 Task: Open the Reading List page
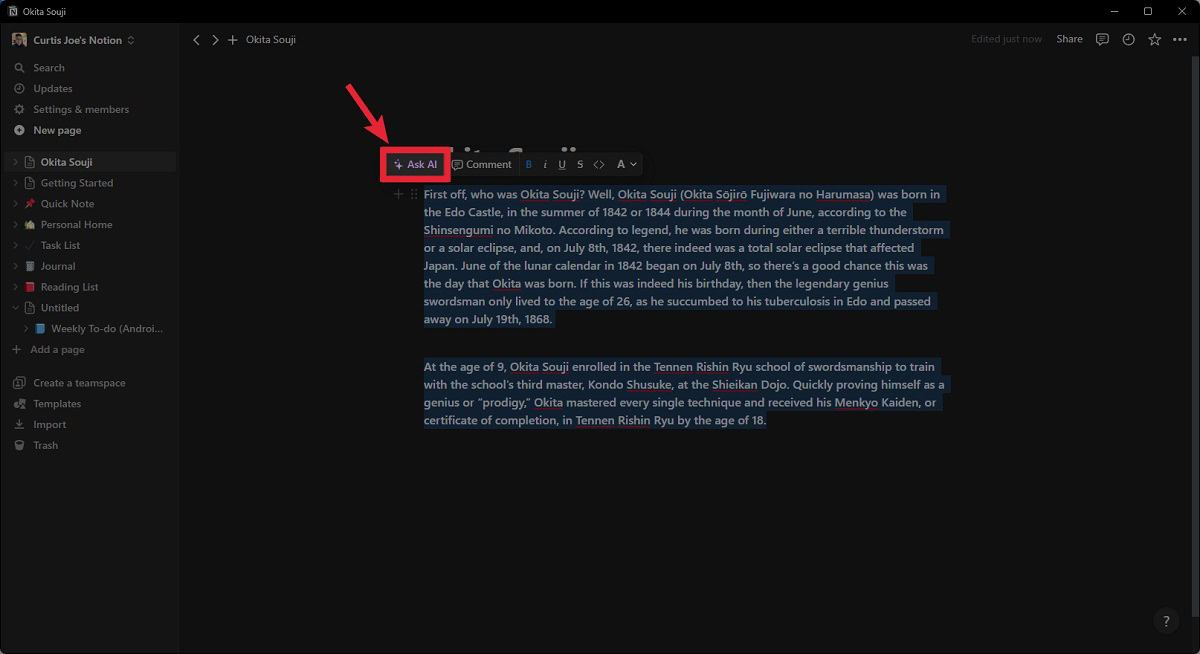pos(69,287)
